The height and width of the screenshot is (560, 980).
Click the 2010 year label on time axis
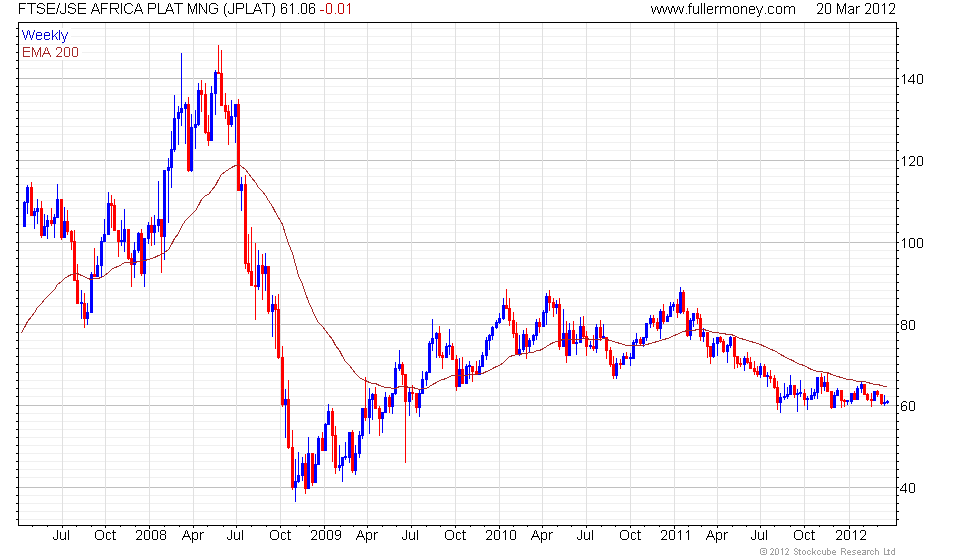501,536
